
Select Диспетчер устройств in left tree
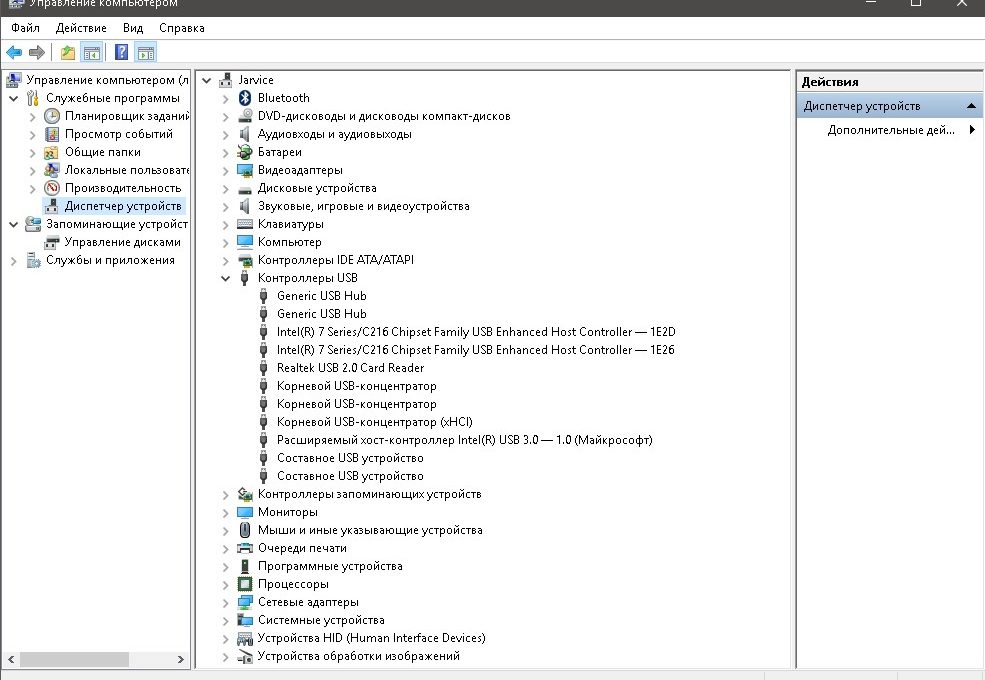tap(123, 206)
